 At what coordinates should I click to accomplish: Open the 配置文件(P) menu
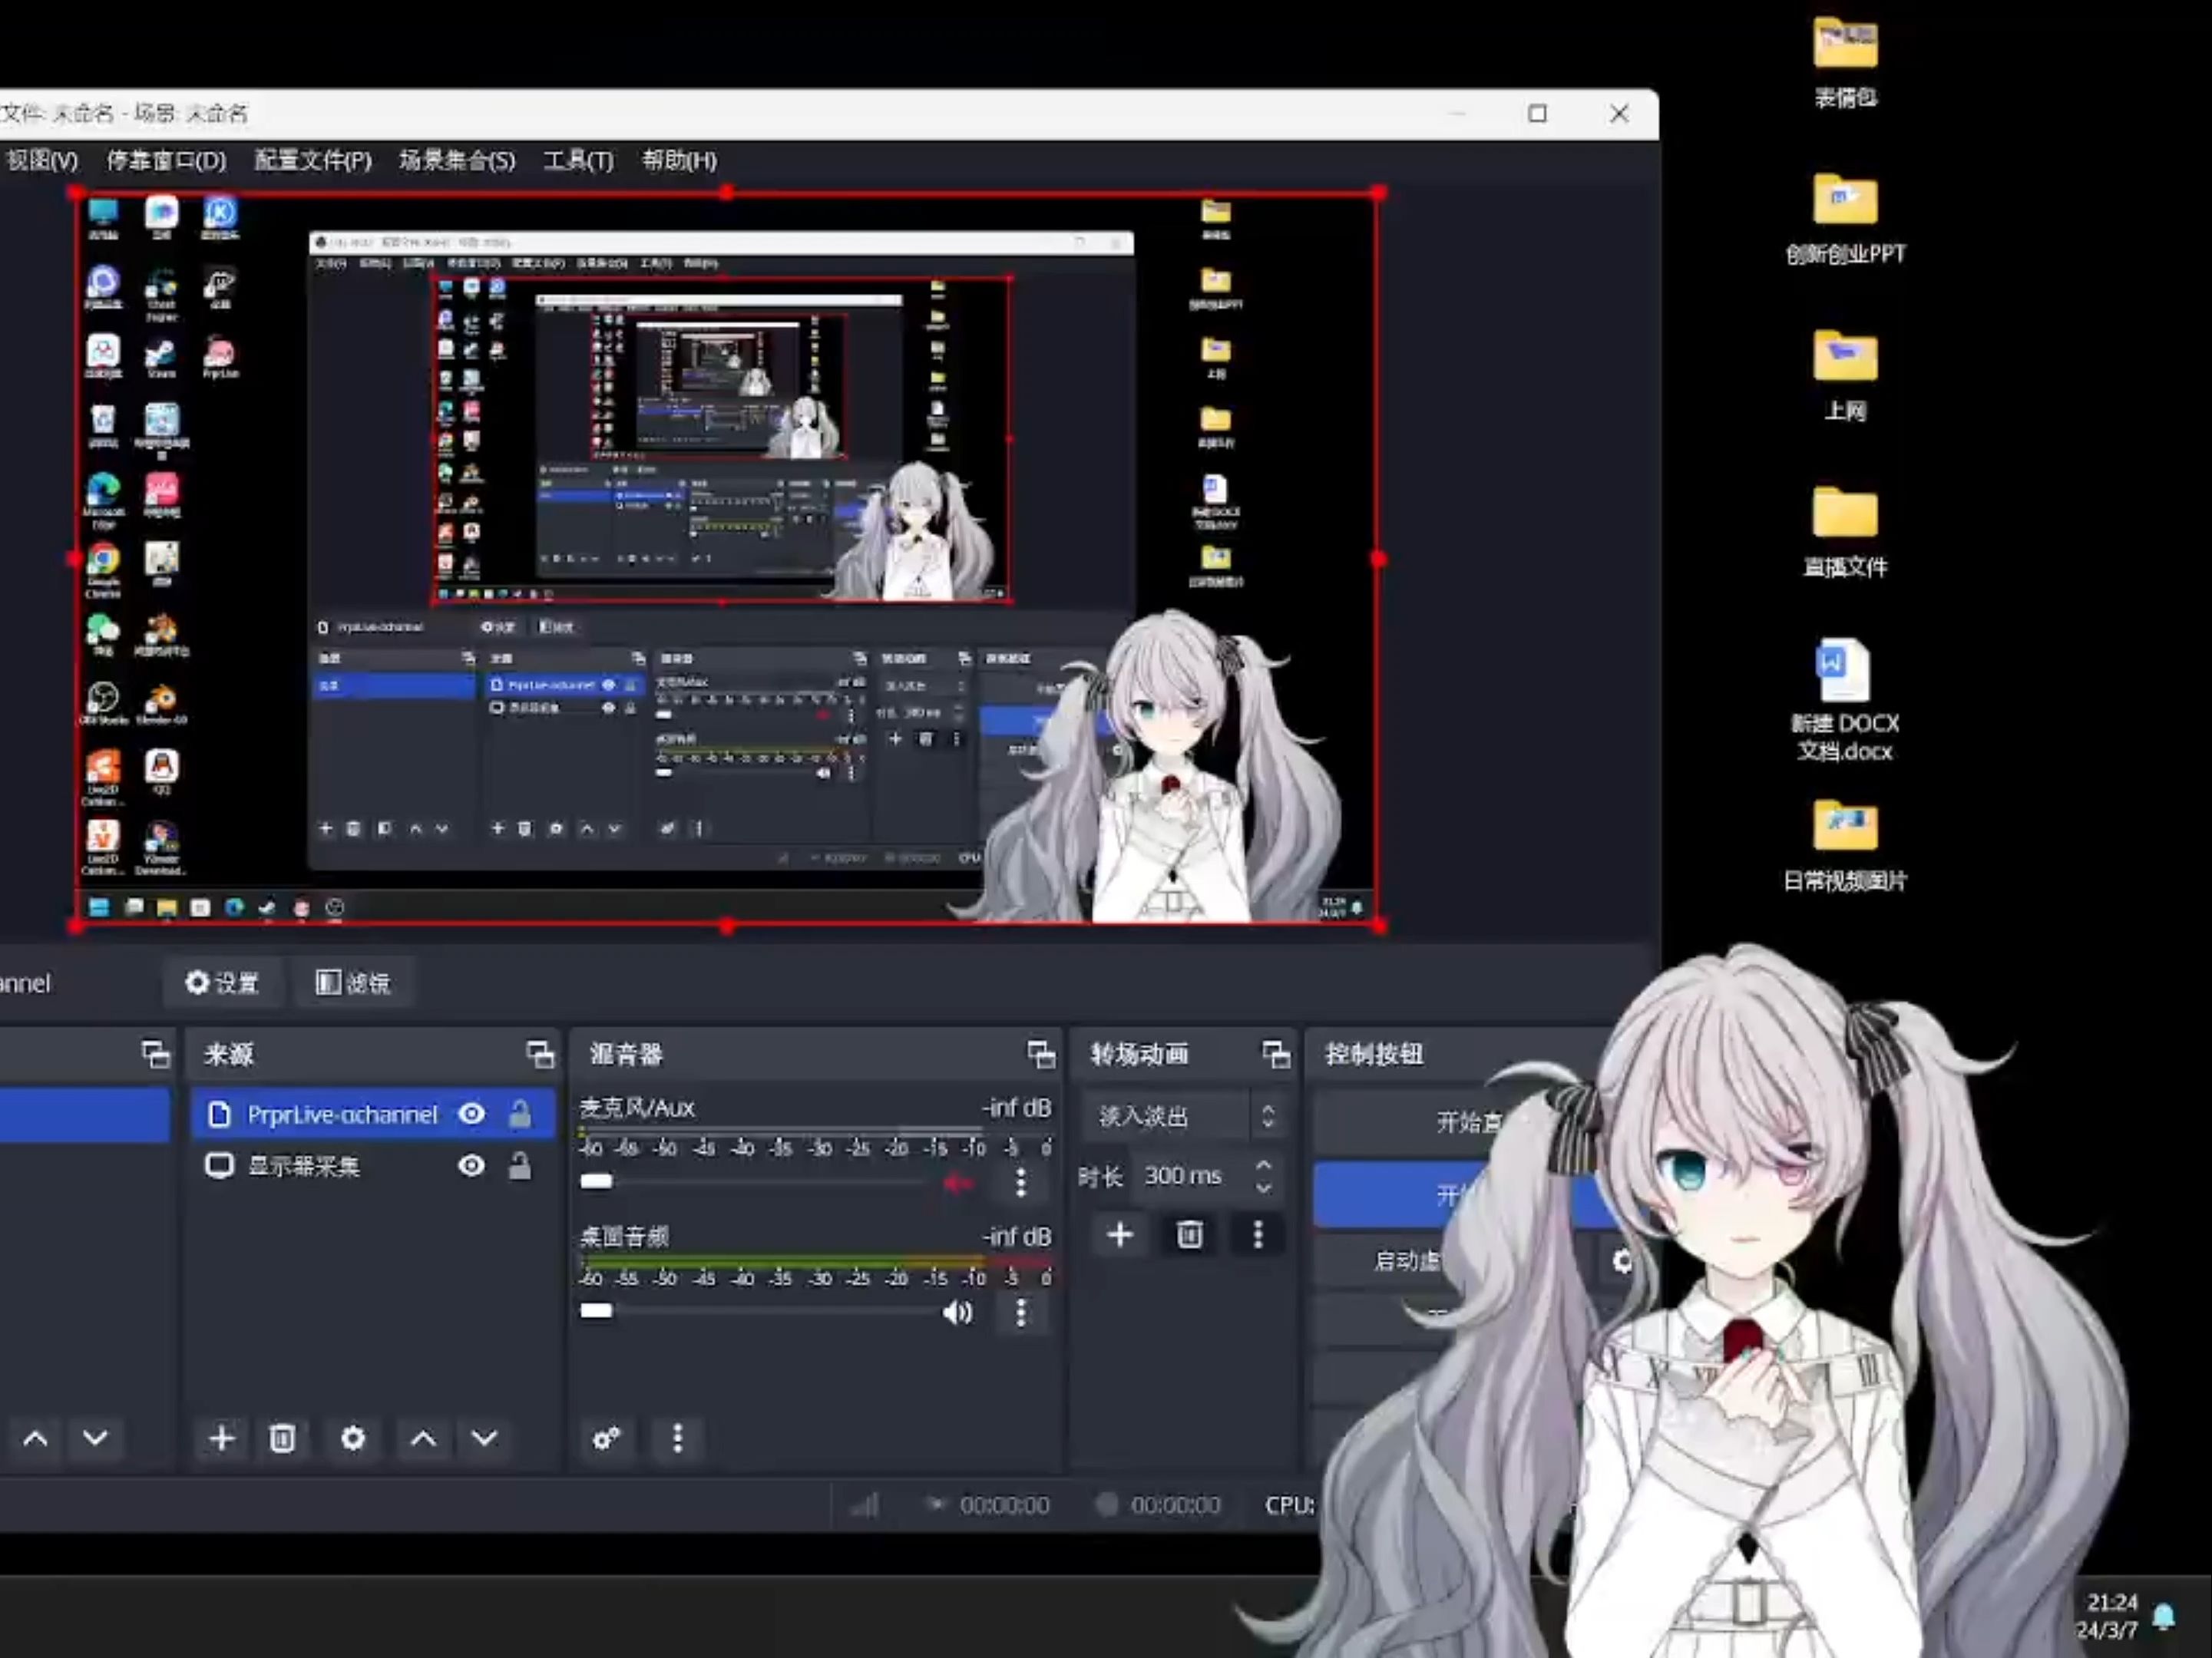point(312,160)
